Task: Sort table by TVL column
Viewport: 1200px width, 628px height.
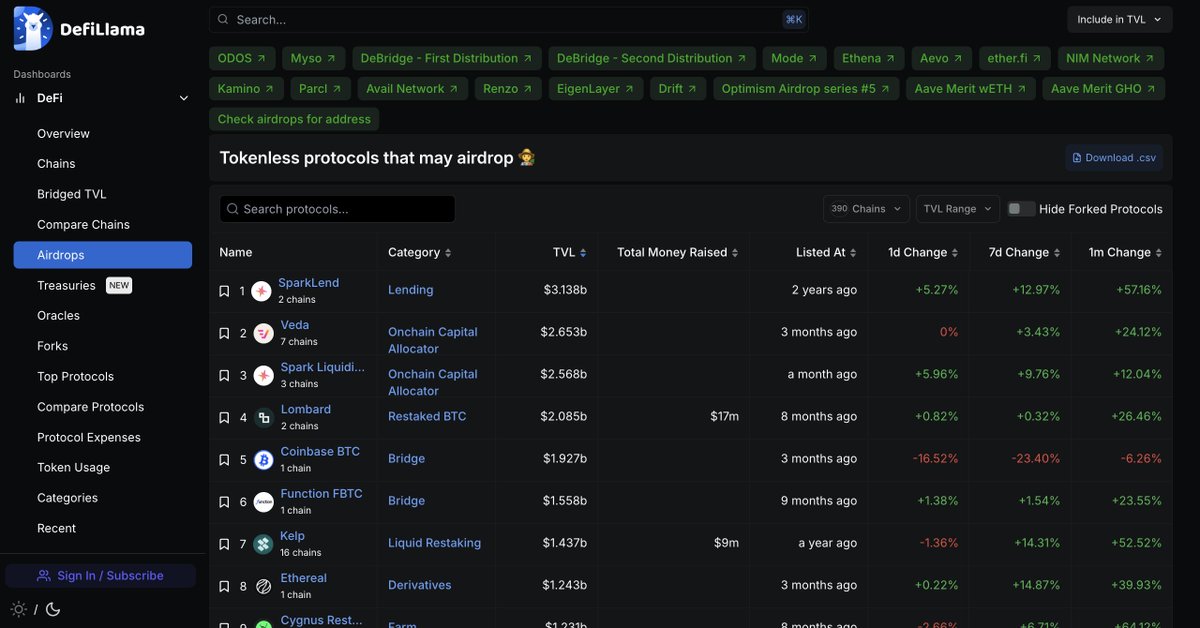Action: (x=570, y=252)
